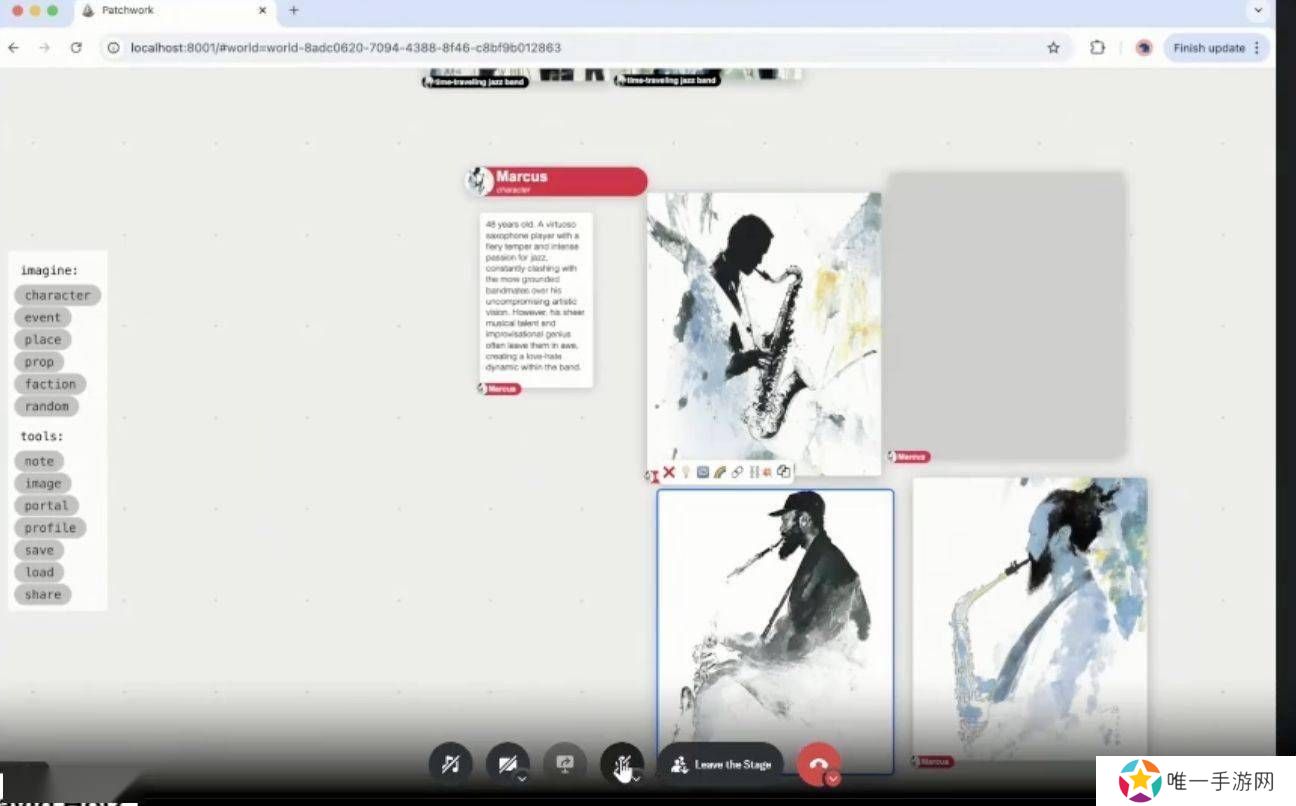Click the orange dot icon in image toolbar
This screenshot has width=1296, height=806.
pos(767,472)
